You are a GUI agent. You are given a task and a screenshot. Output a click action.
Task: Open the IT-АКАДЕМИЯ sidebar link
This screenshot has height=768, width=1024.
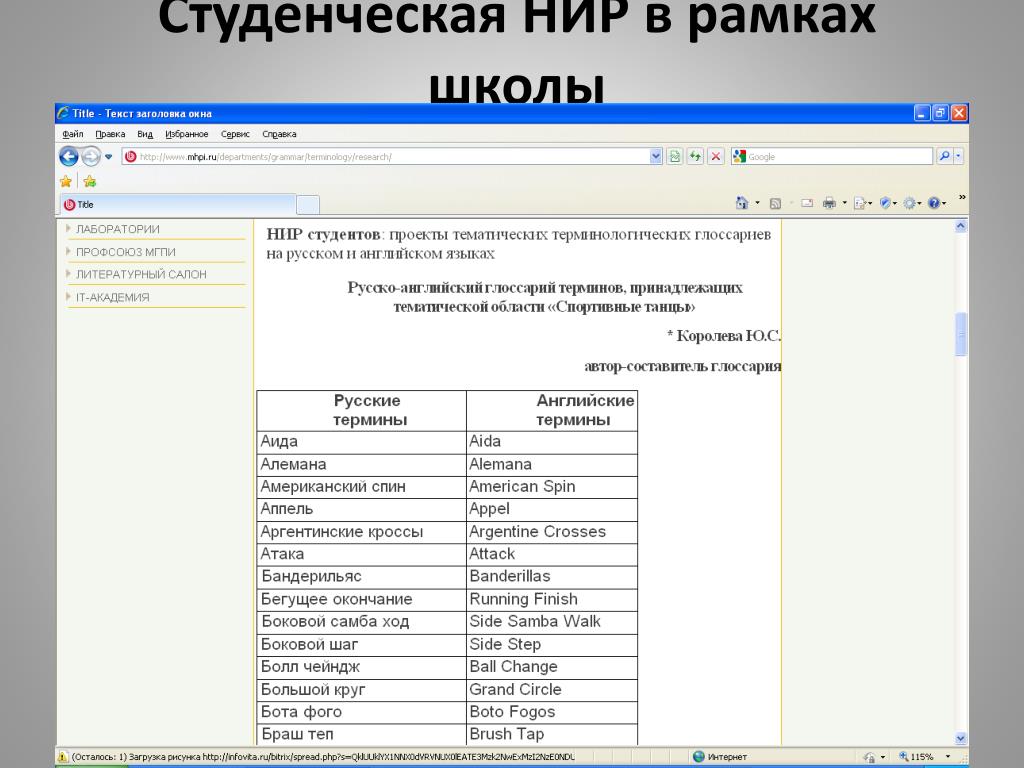pos(112,297)
